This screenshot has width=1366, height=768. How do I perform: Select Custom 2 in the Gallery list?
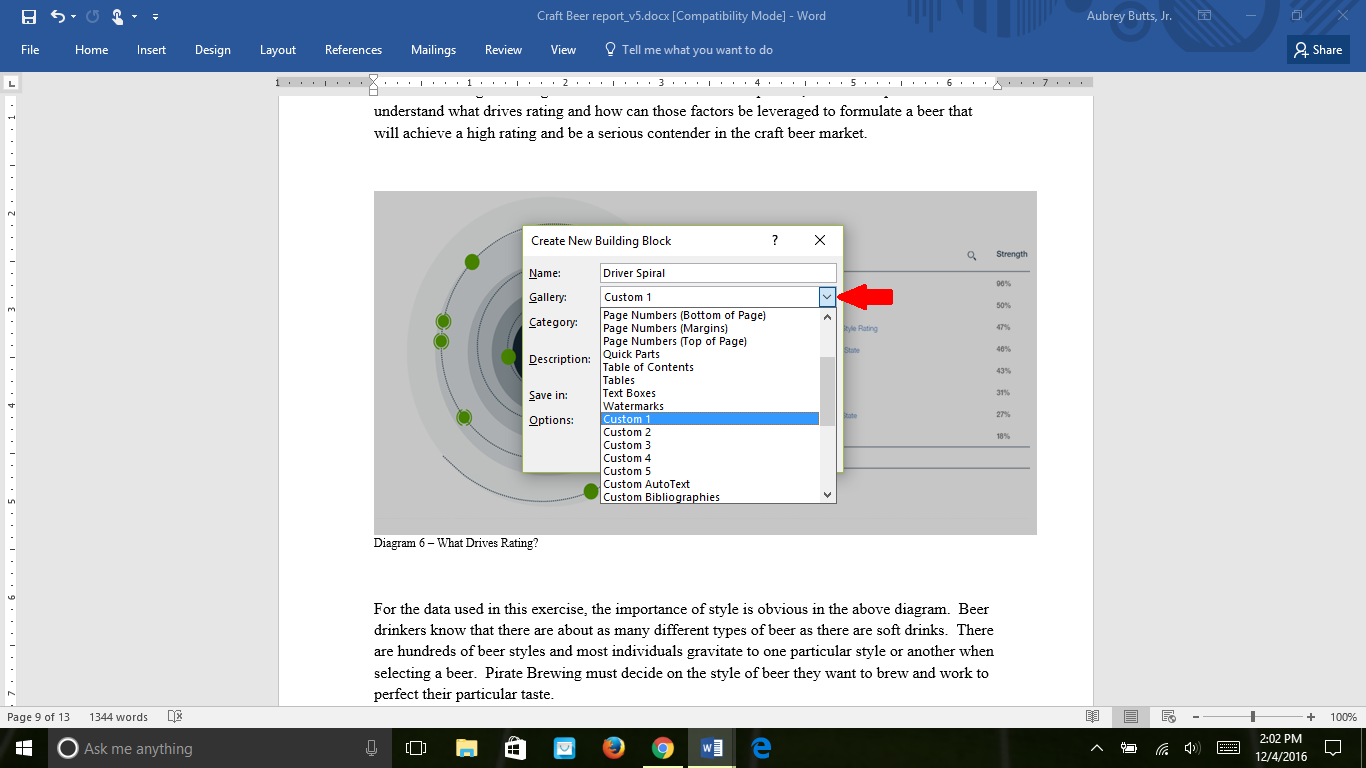[626, 431]
